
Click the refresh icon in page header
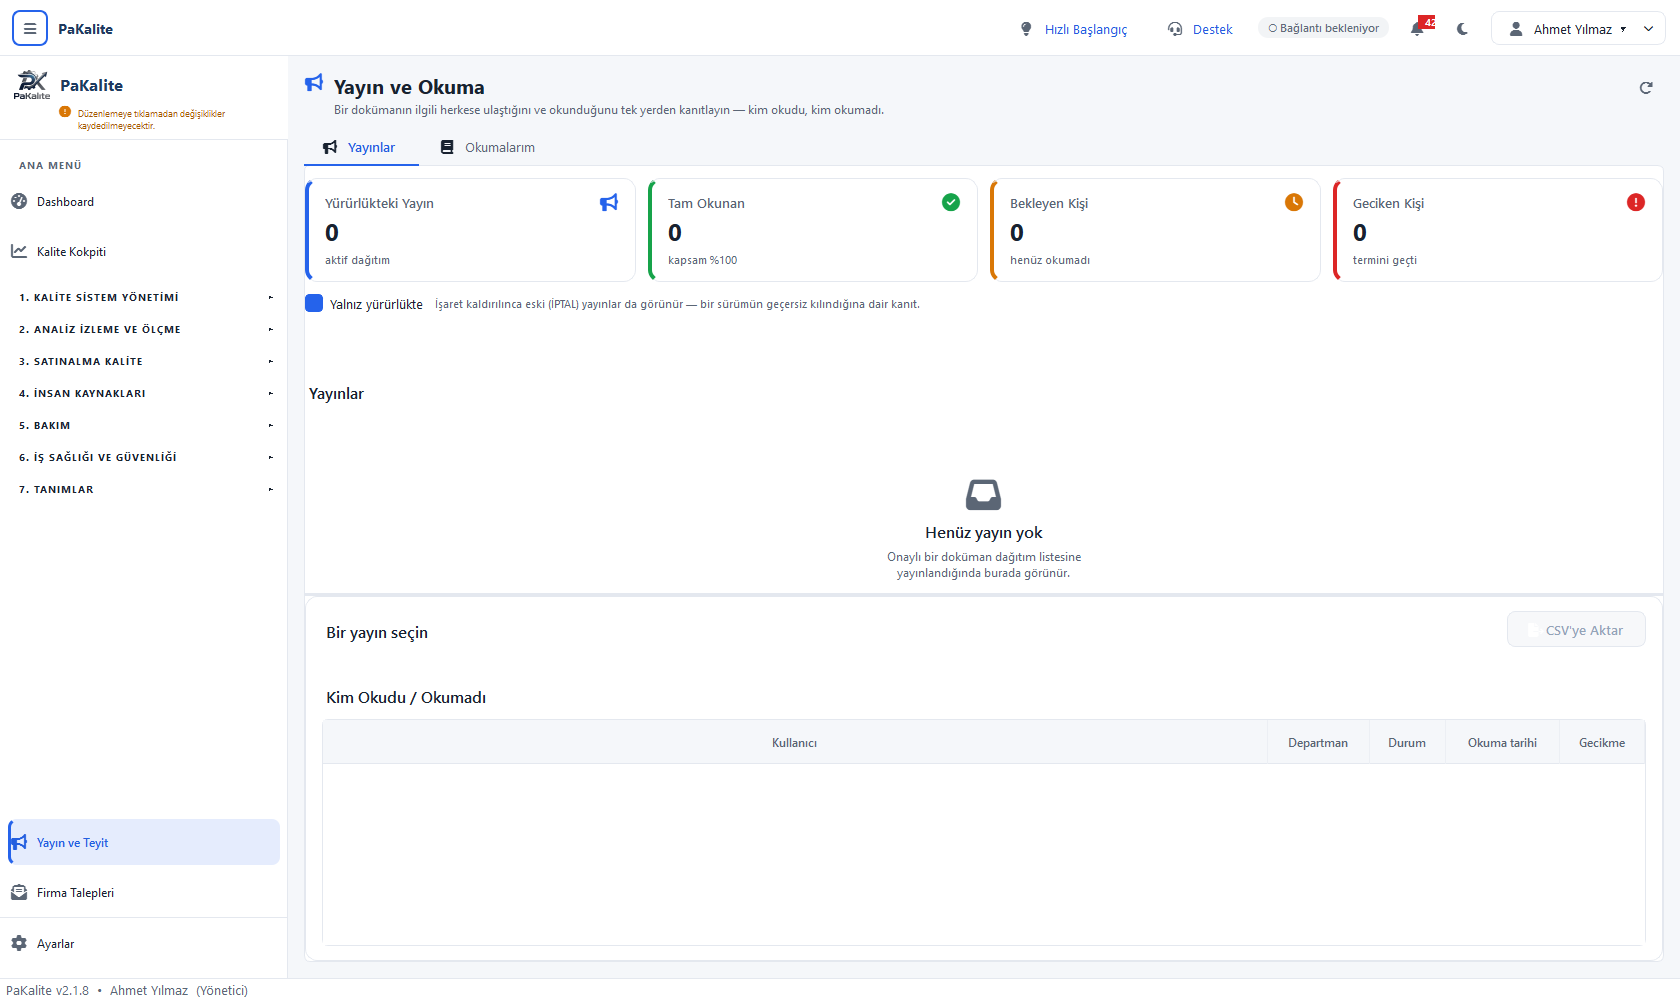[x=1646, y=88]
